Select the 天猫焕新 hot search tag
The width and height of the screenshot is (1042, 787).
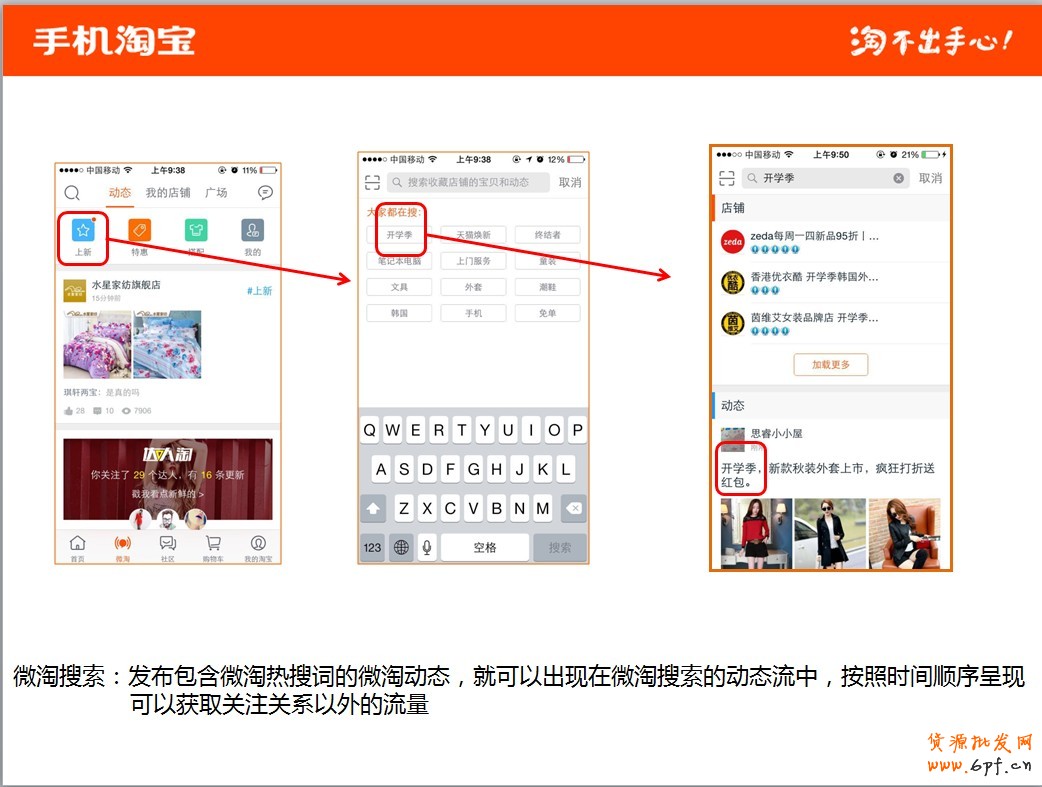[x=473, y=235]
